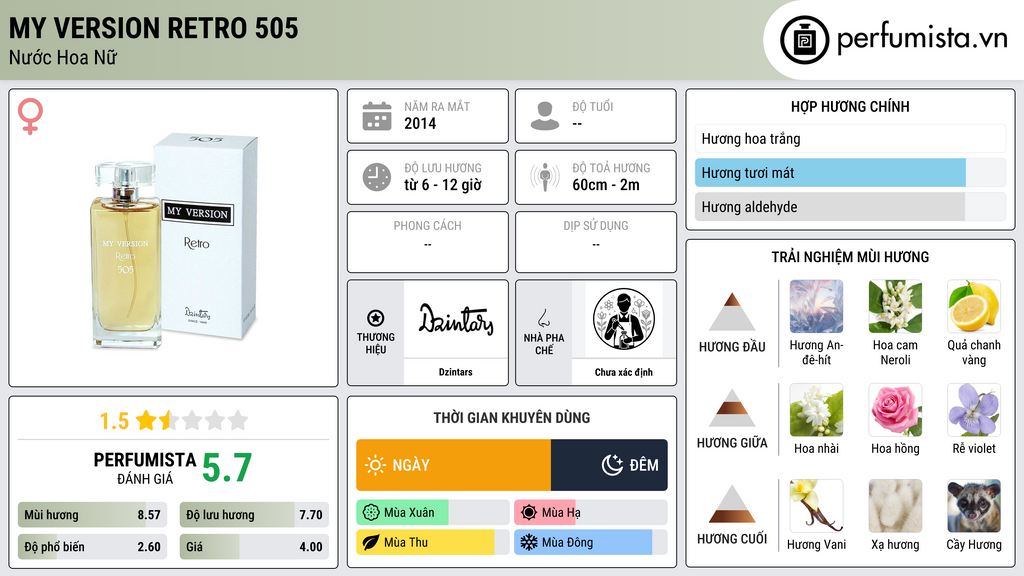Click the perfume bottle product photo

click(174, 240)
